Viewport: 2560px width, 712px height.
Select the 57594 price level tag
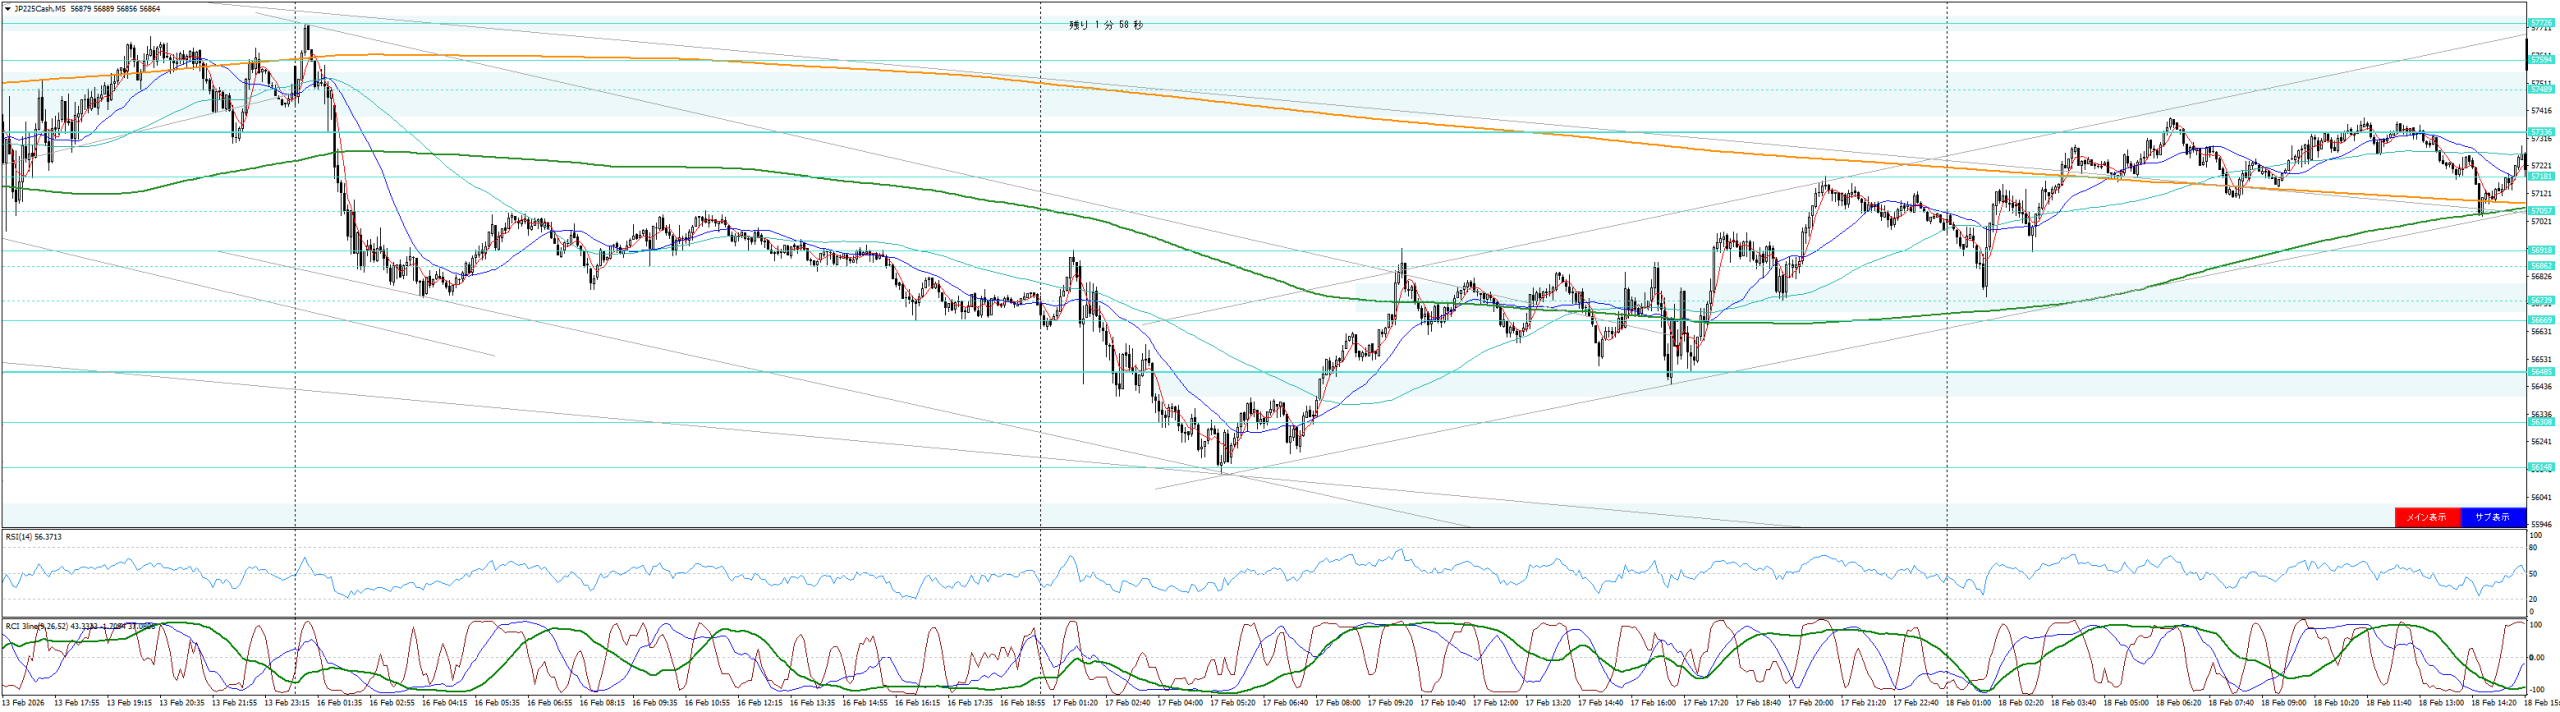2540,60
